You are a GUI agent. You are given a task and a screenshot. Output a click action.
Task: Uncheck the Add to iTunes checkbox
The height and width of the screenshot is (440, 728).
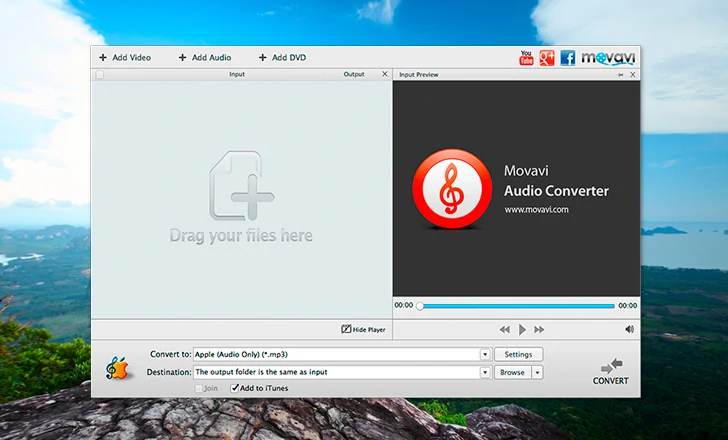coord(235,388)
